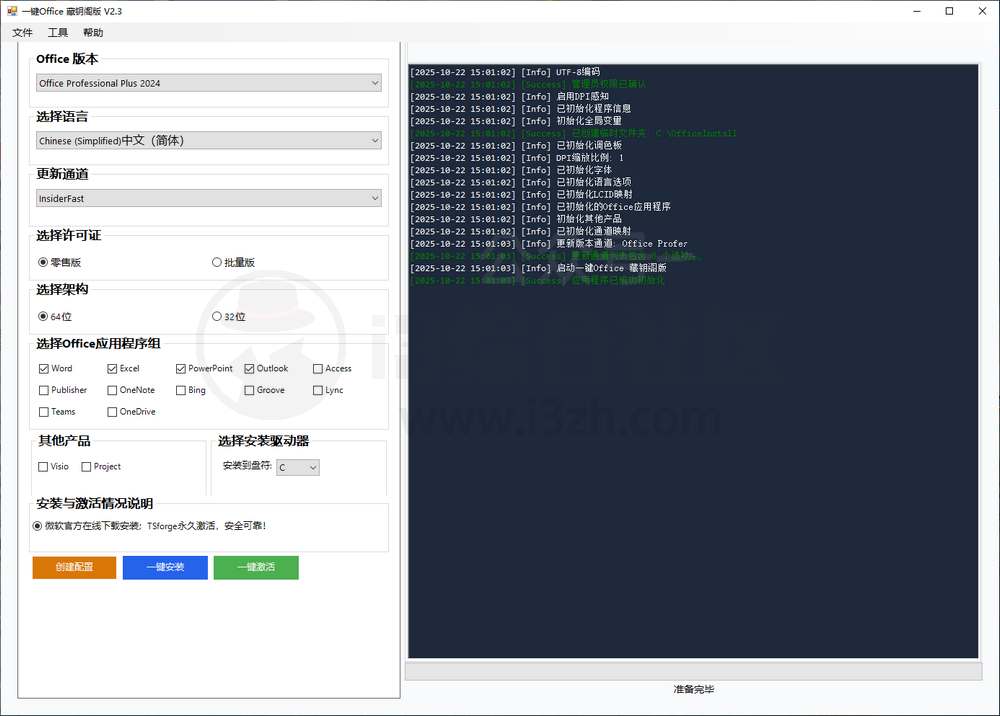
Task: Uncheck the Word checkbox
Action: pos(44,369)
